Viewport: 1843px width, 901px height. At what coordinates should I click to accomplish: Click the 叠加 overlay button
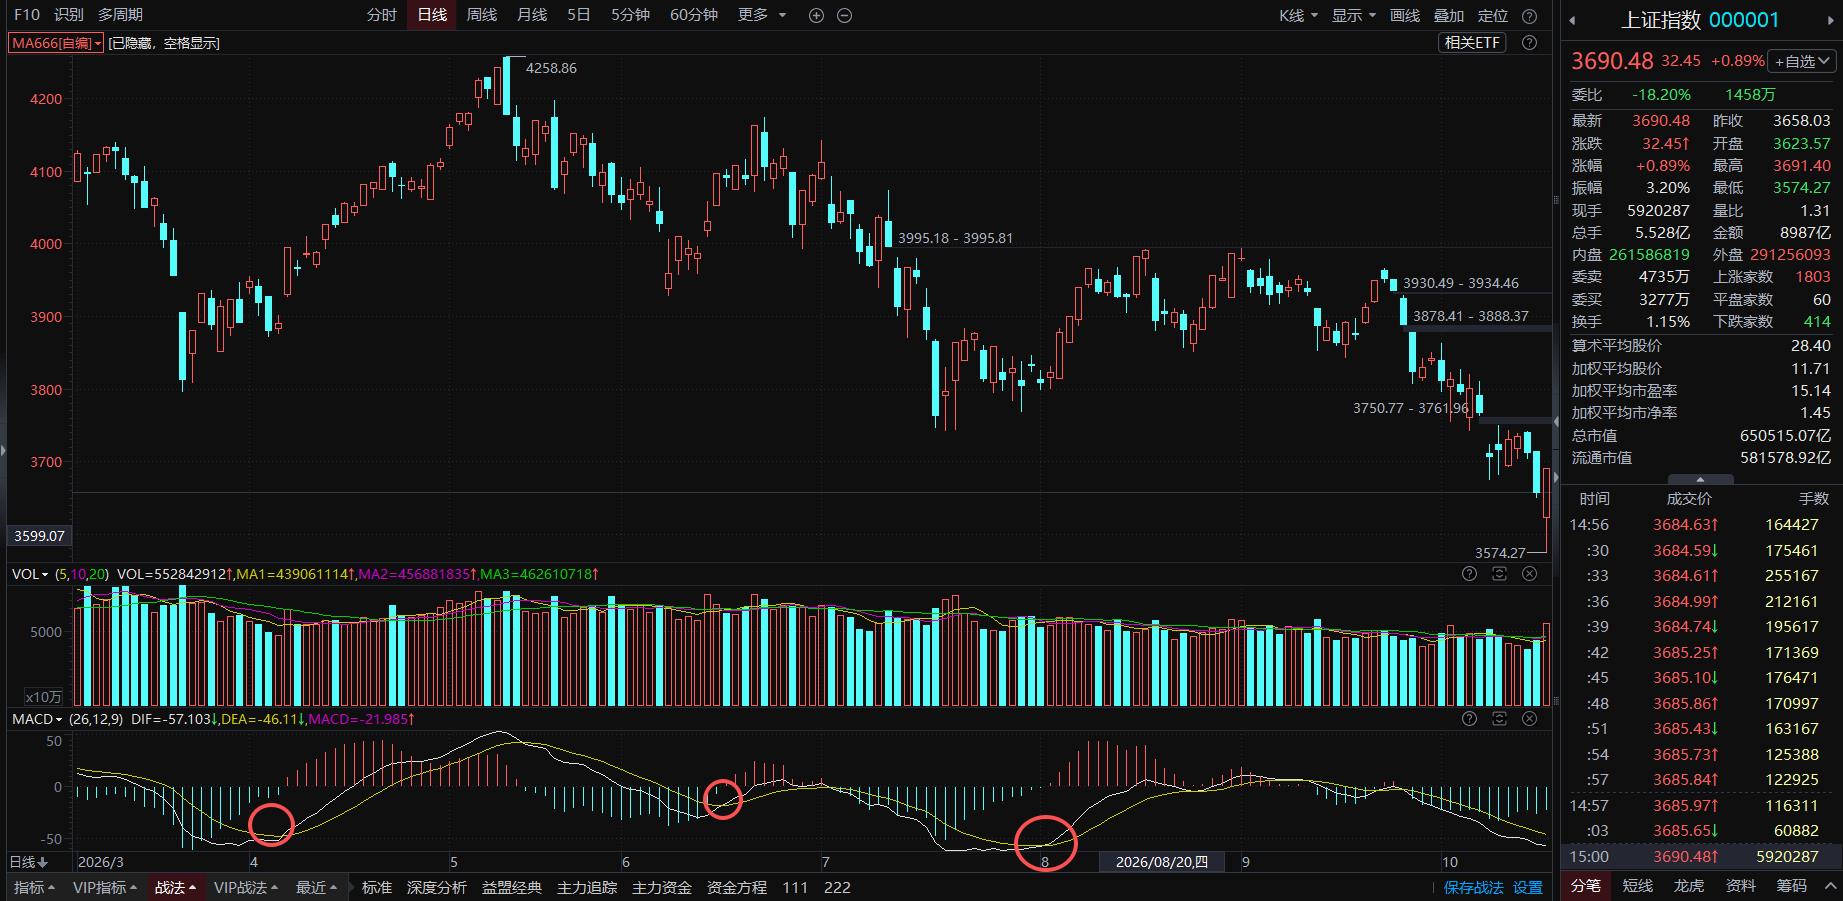click(1449, 15)
